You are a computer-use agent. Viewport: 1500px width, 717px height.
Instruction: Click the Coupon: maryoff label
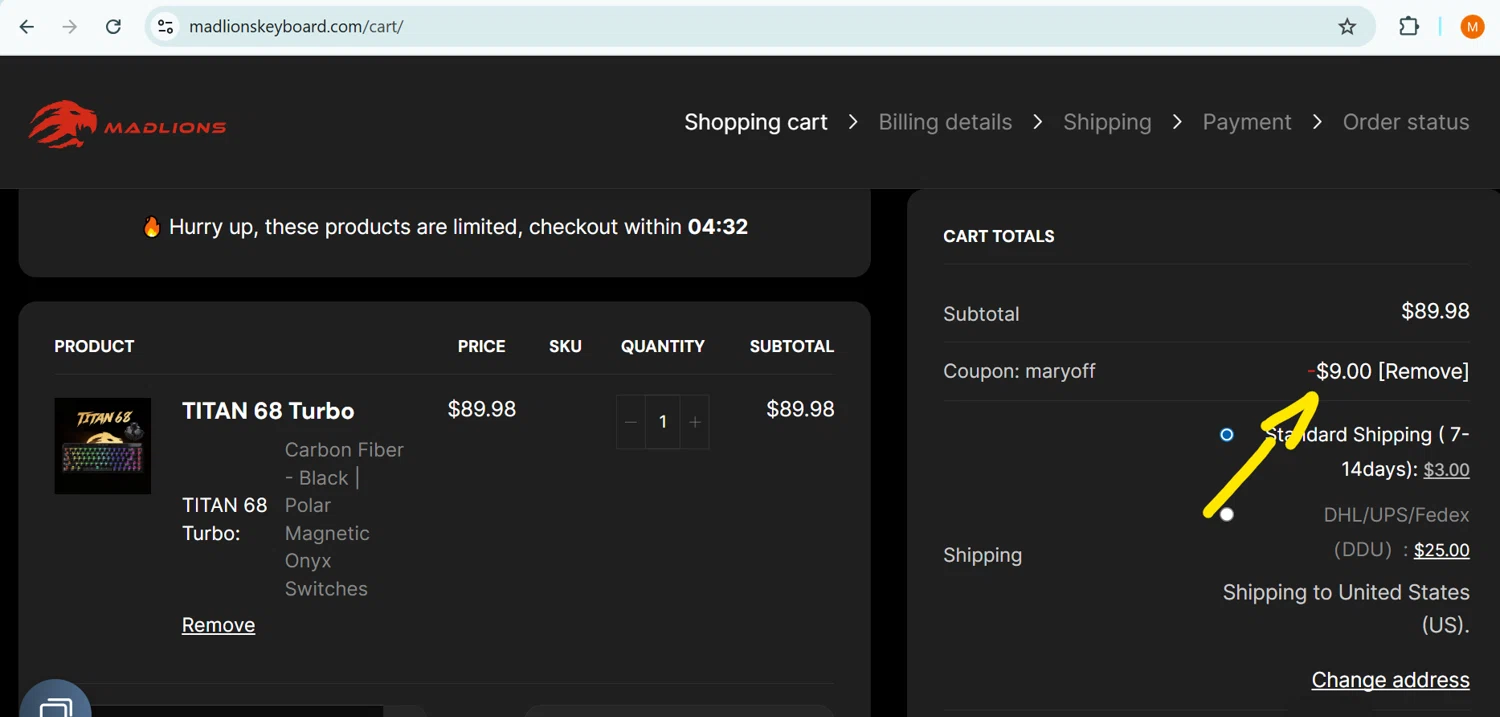coord(1019,371)
